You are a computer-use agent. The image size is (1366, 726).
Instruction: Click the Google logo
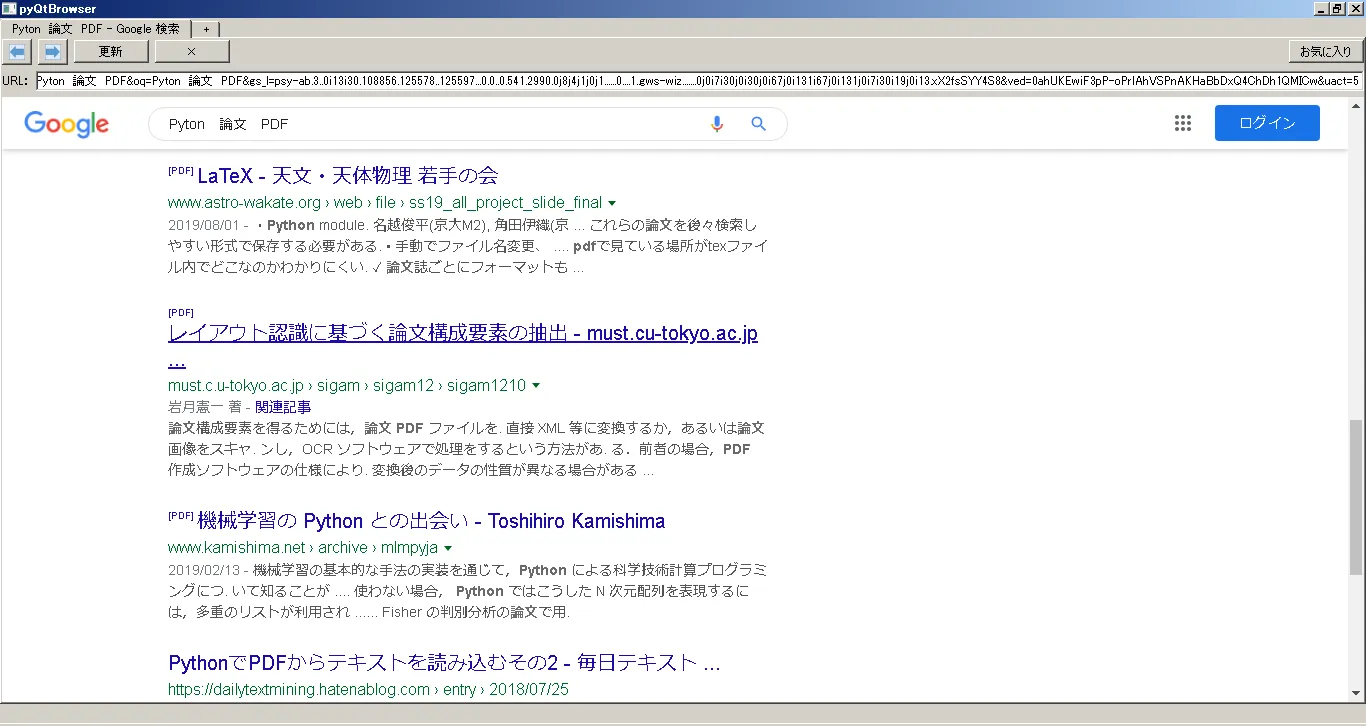click(66, 124)
